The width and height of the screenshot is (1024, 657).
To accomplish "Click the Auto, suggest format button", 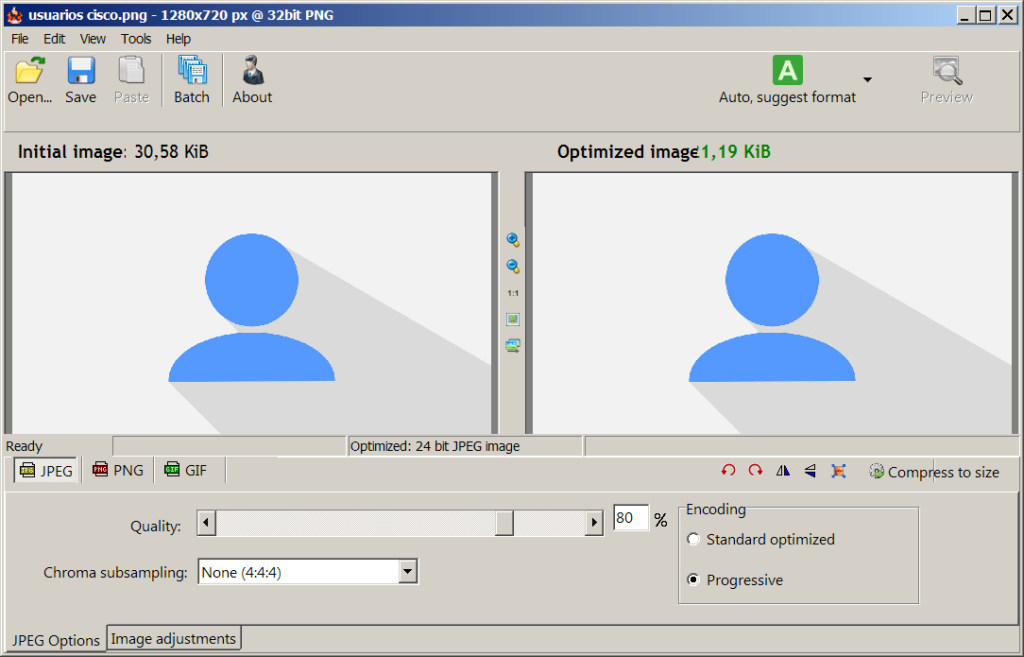I will coord(787,80).
